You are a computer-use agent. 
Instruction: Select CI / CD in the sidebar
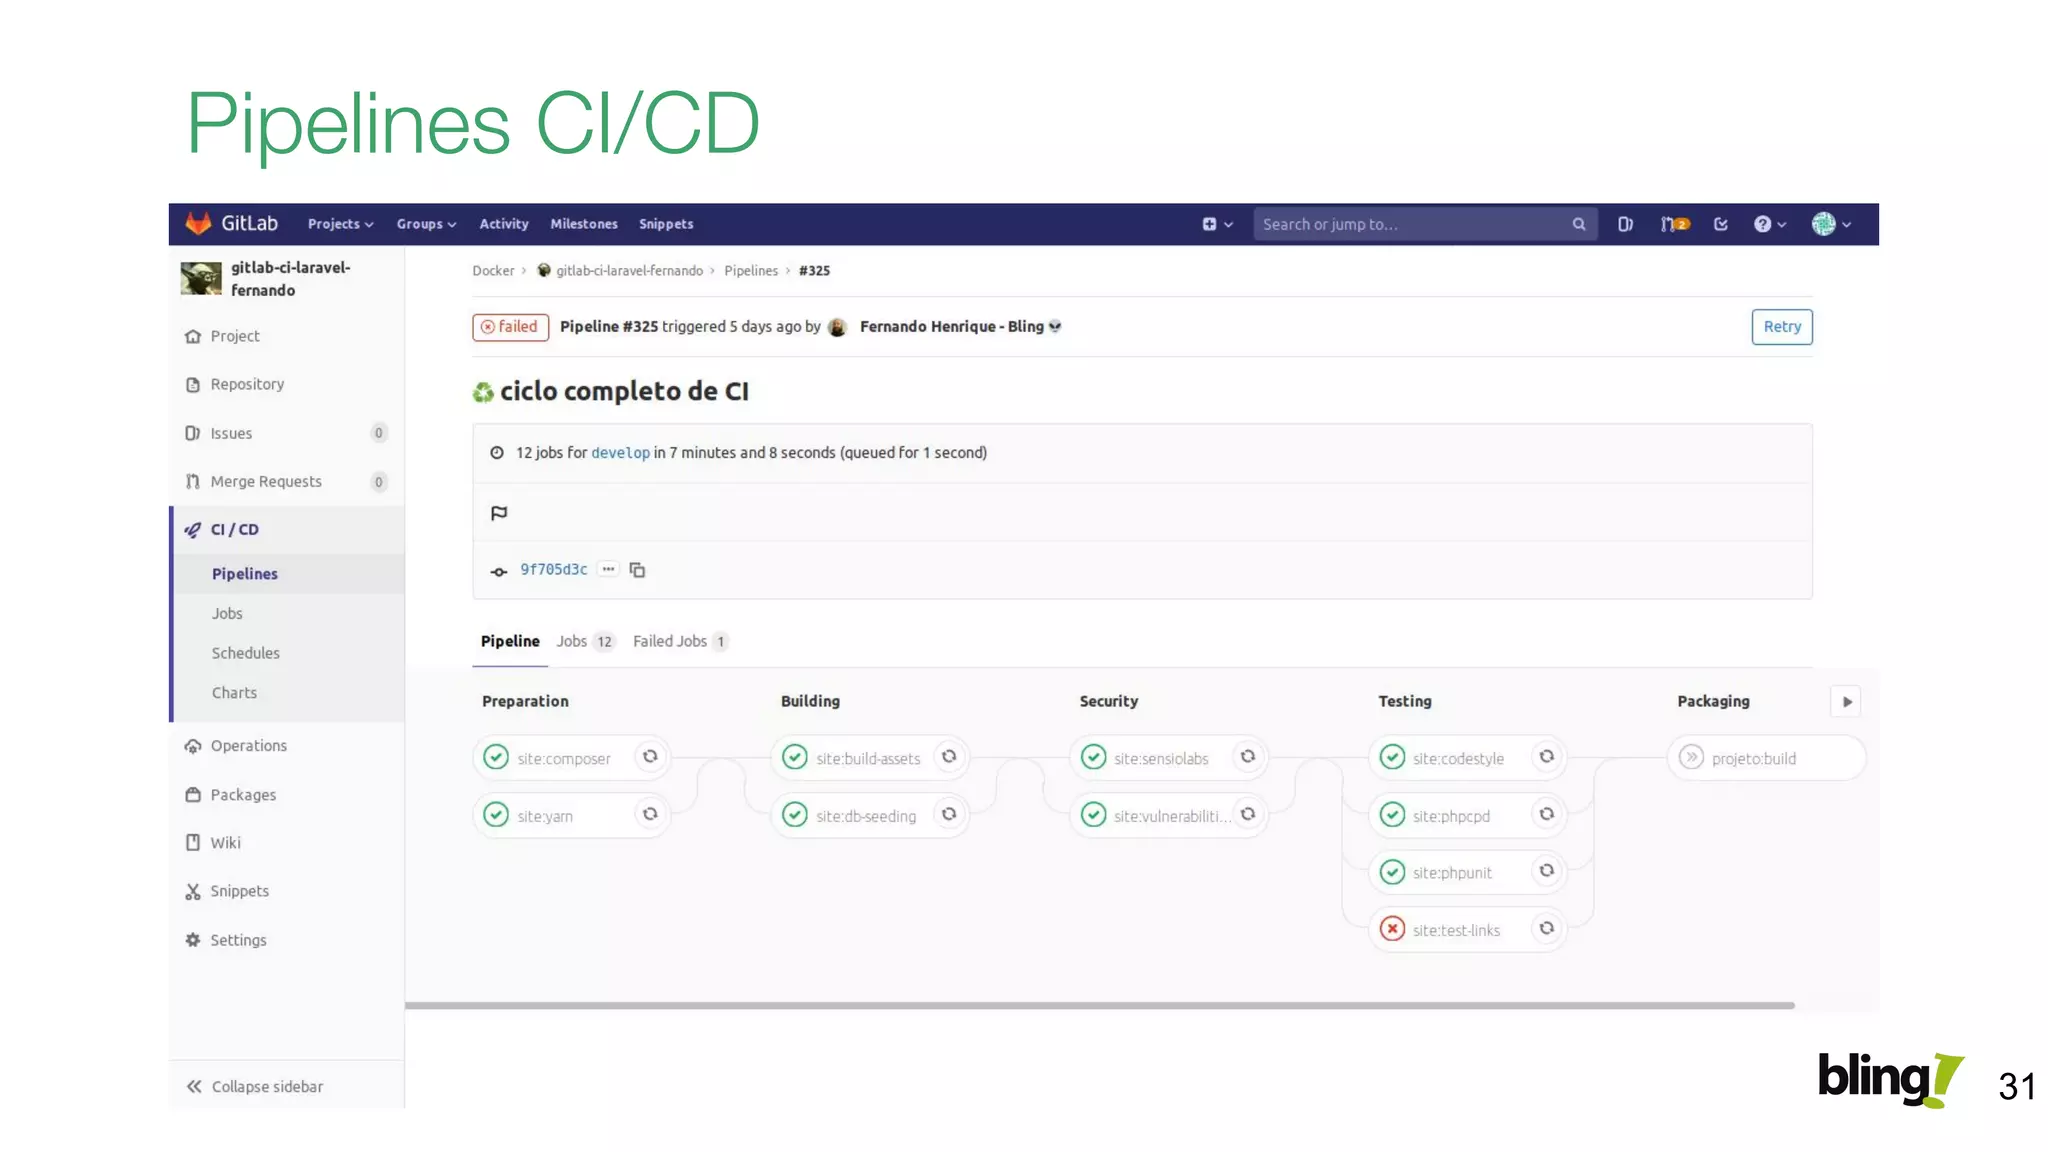click(234, 530)
